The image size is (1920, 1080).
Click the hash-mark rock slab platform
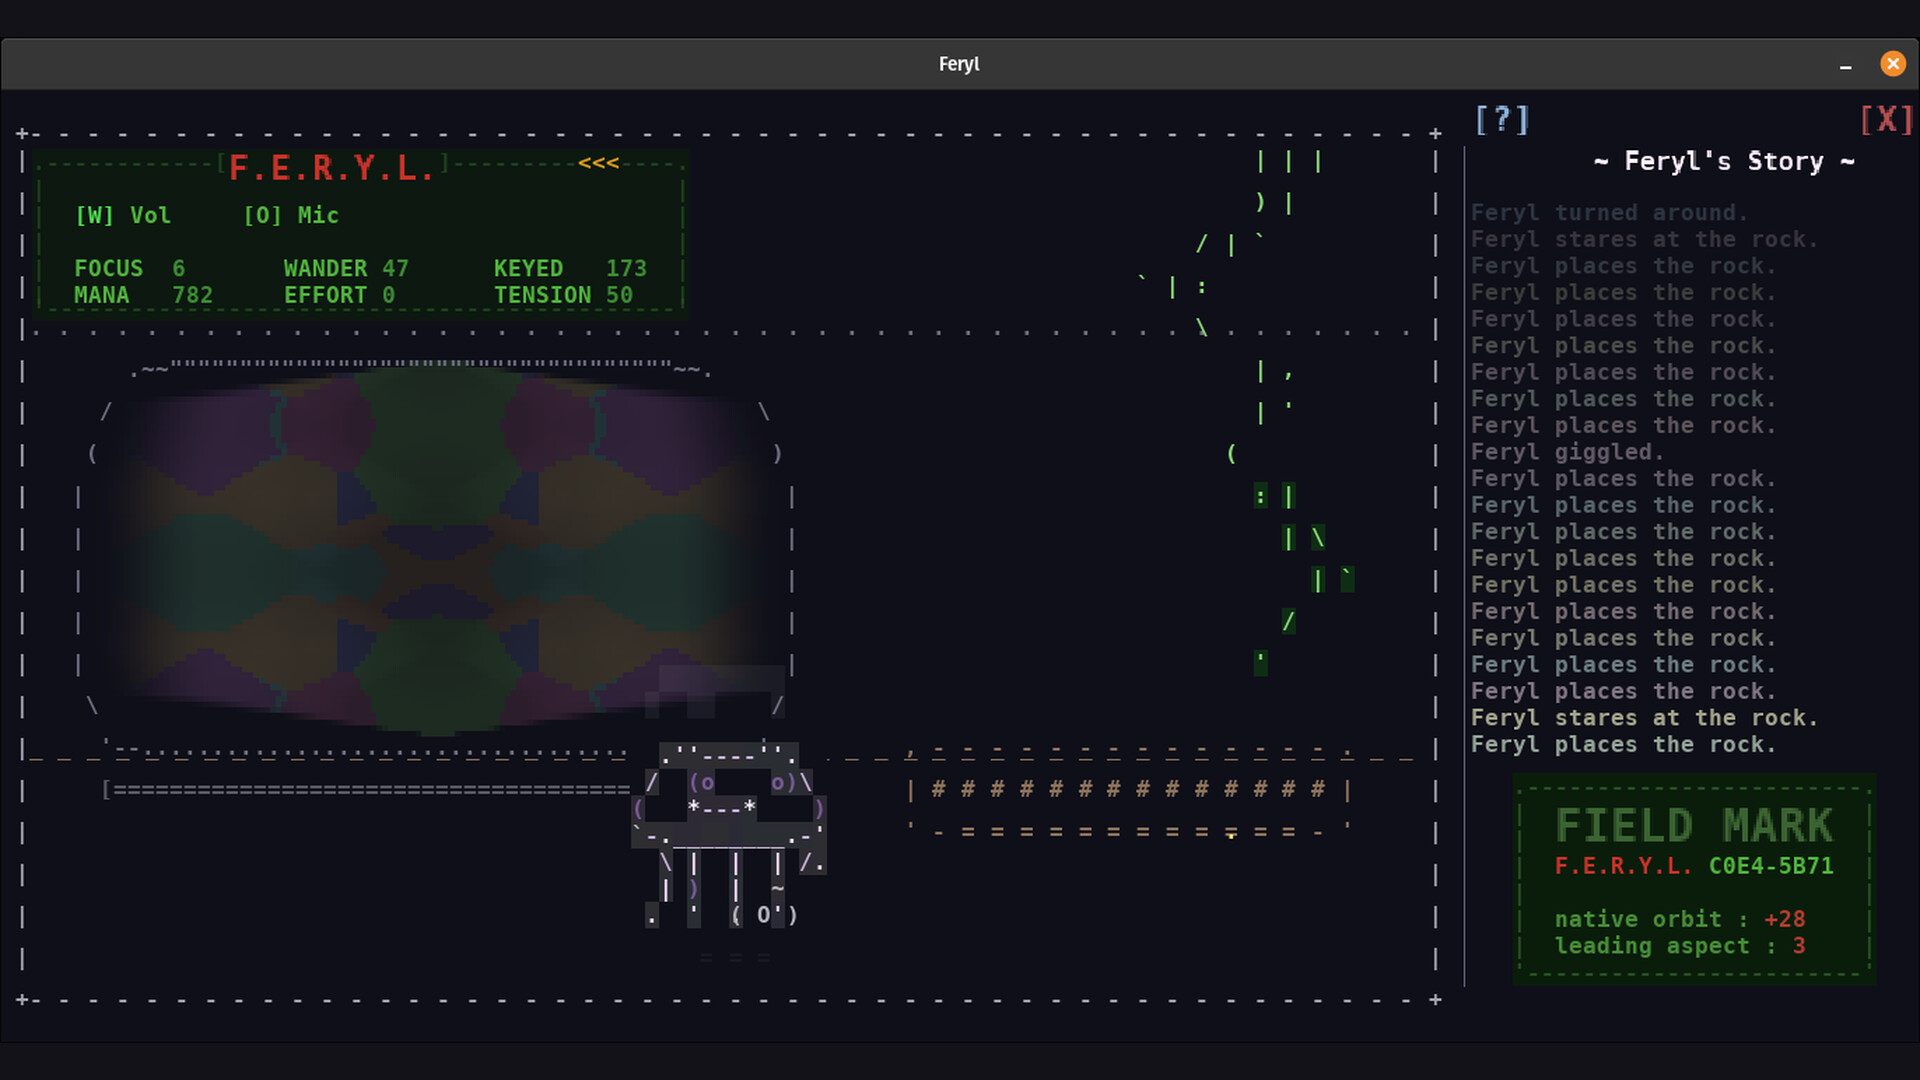[1128, 790]
